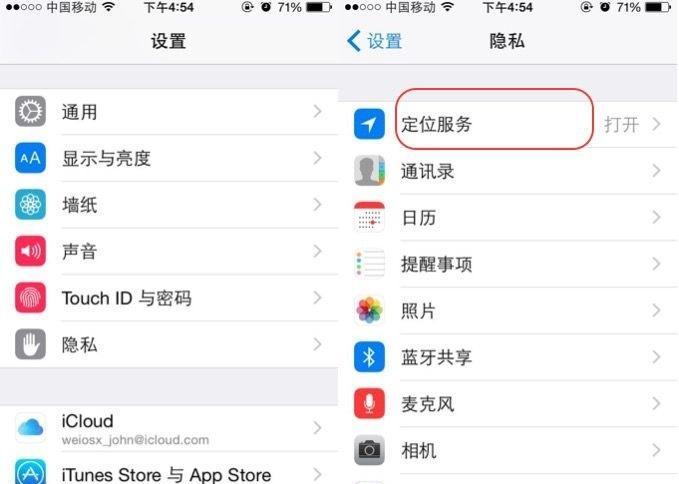This screenshot has height=484, width=679.
Task: Tap the 隐私 privacy hand icon
Action: point(30,345)
